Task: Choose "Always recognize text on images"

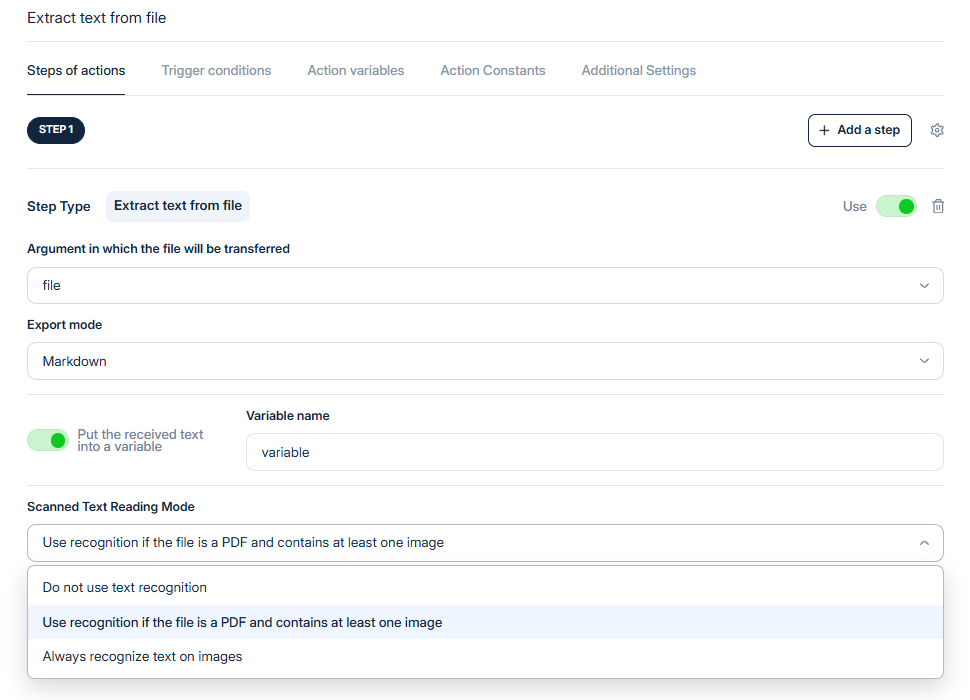Action: click(x=142, y=657)
